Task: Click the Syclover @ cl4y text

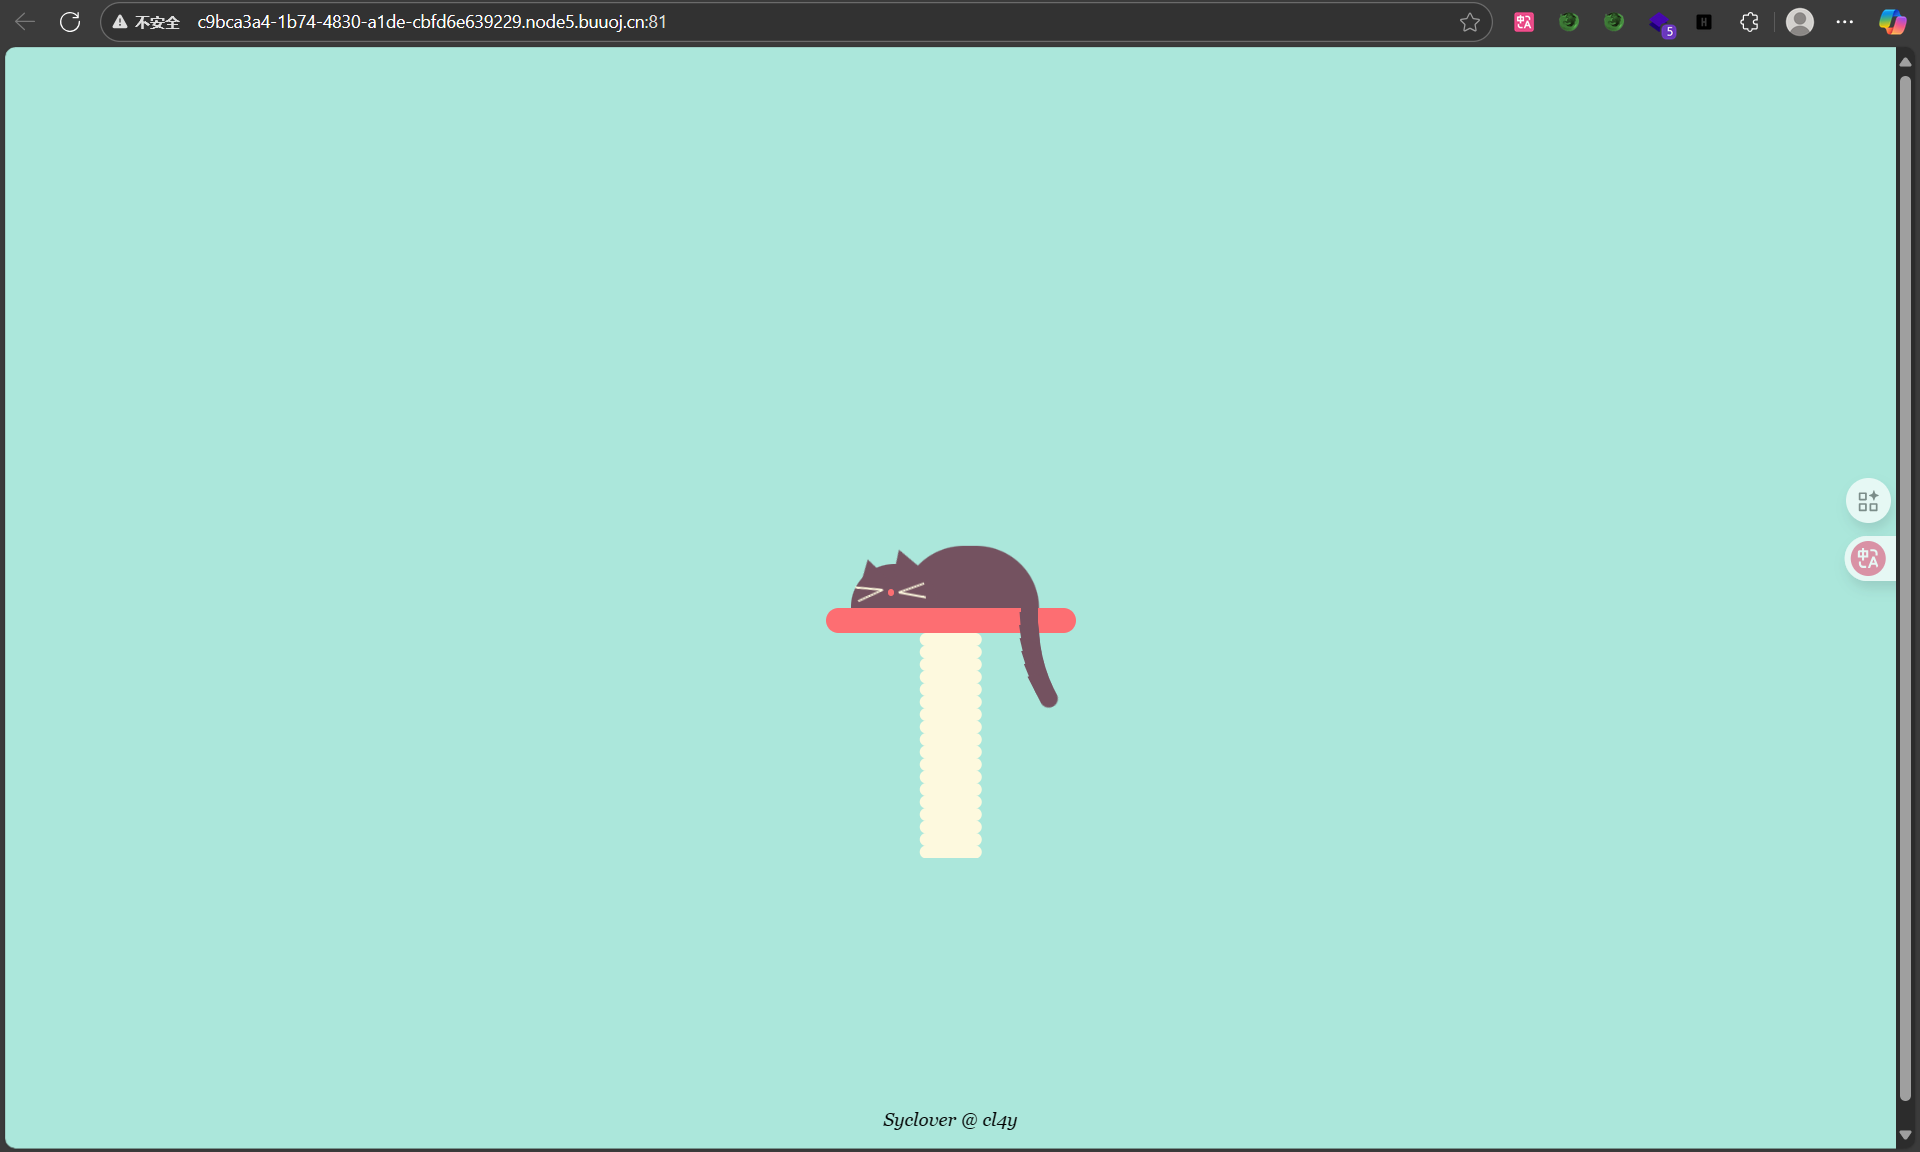Action: [x=949, y=1120]
